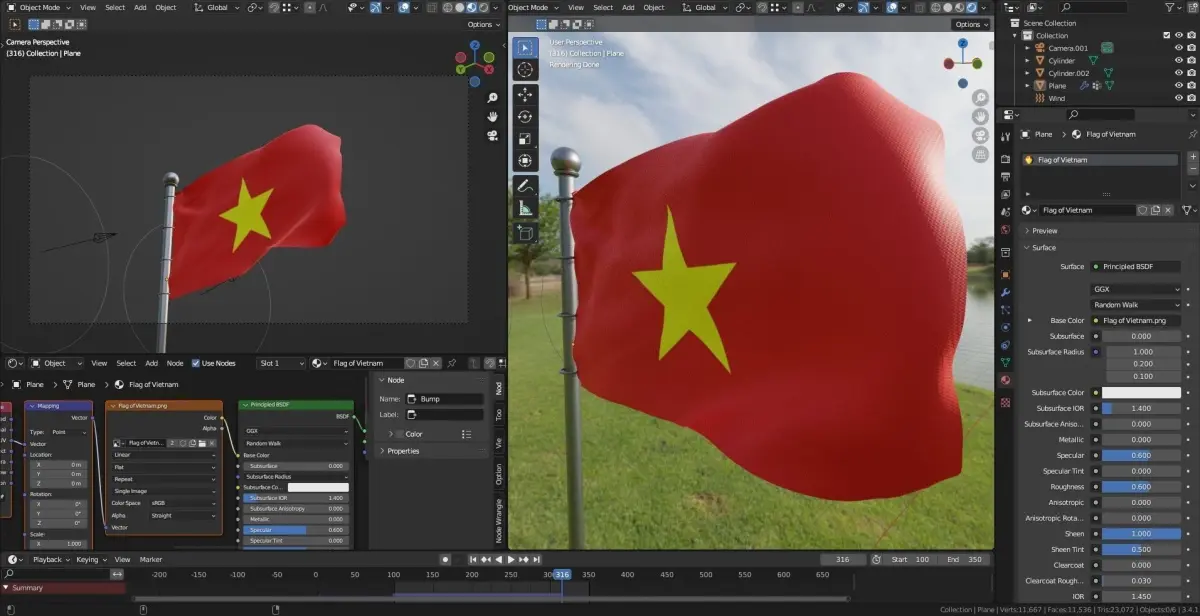1200x616 pixels.
Task: Open Options dropdown in right viewport
Action: click(972, 24)
